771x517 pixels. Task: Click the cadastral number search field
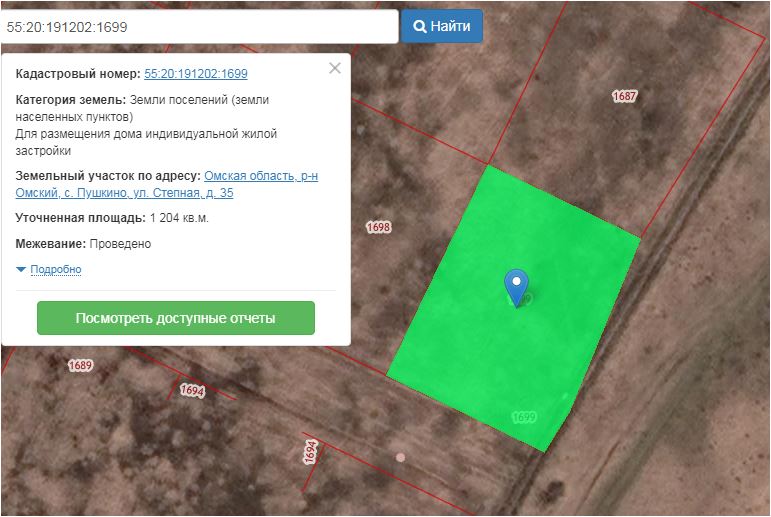(x=199, y=27)
